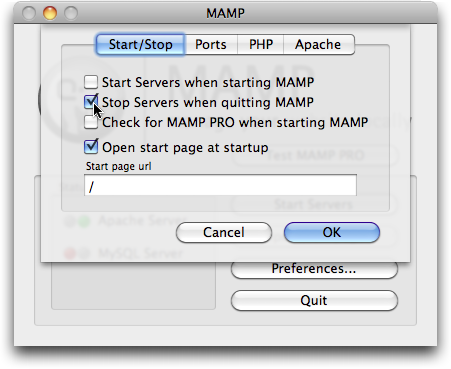Click the red MySQL Server status light
This screenshot has height=369, width=451.
pos(70,254)
